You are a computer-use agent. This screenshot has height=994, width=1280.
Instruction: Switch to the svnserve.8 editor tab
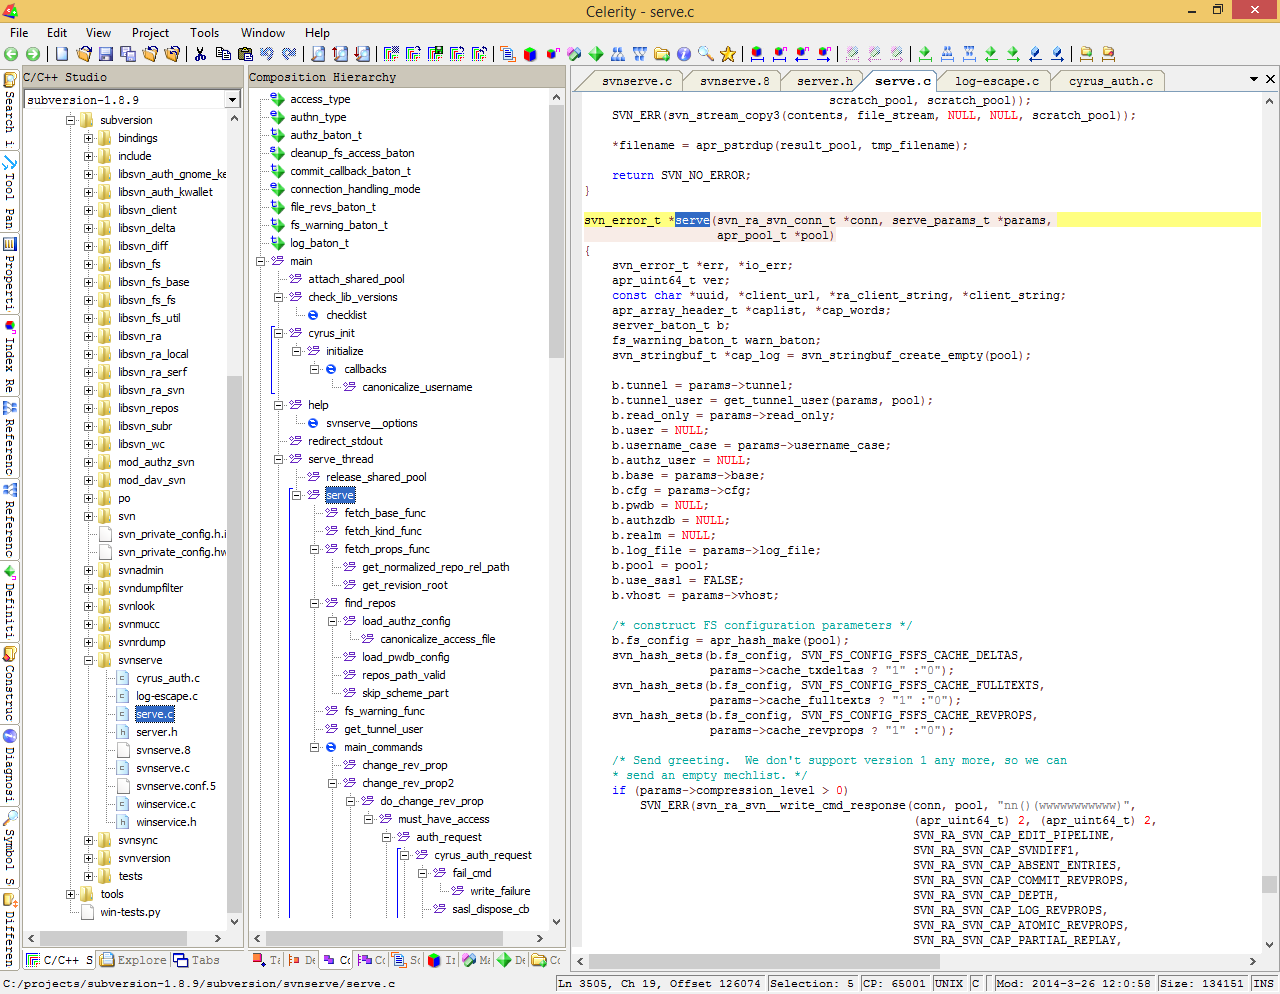pos(735,81)
